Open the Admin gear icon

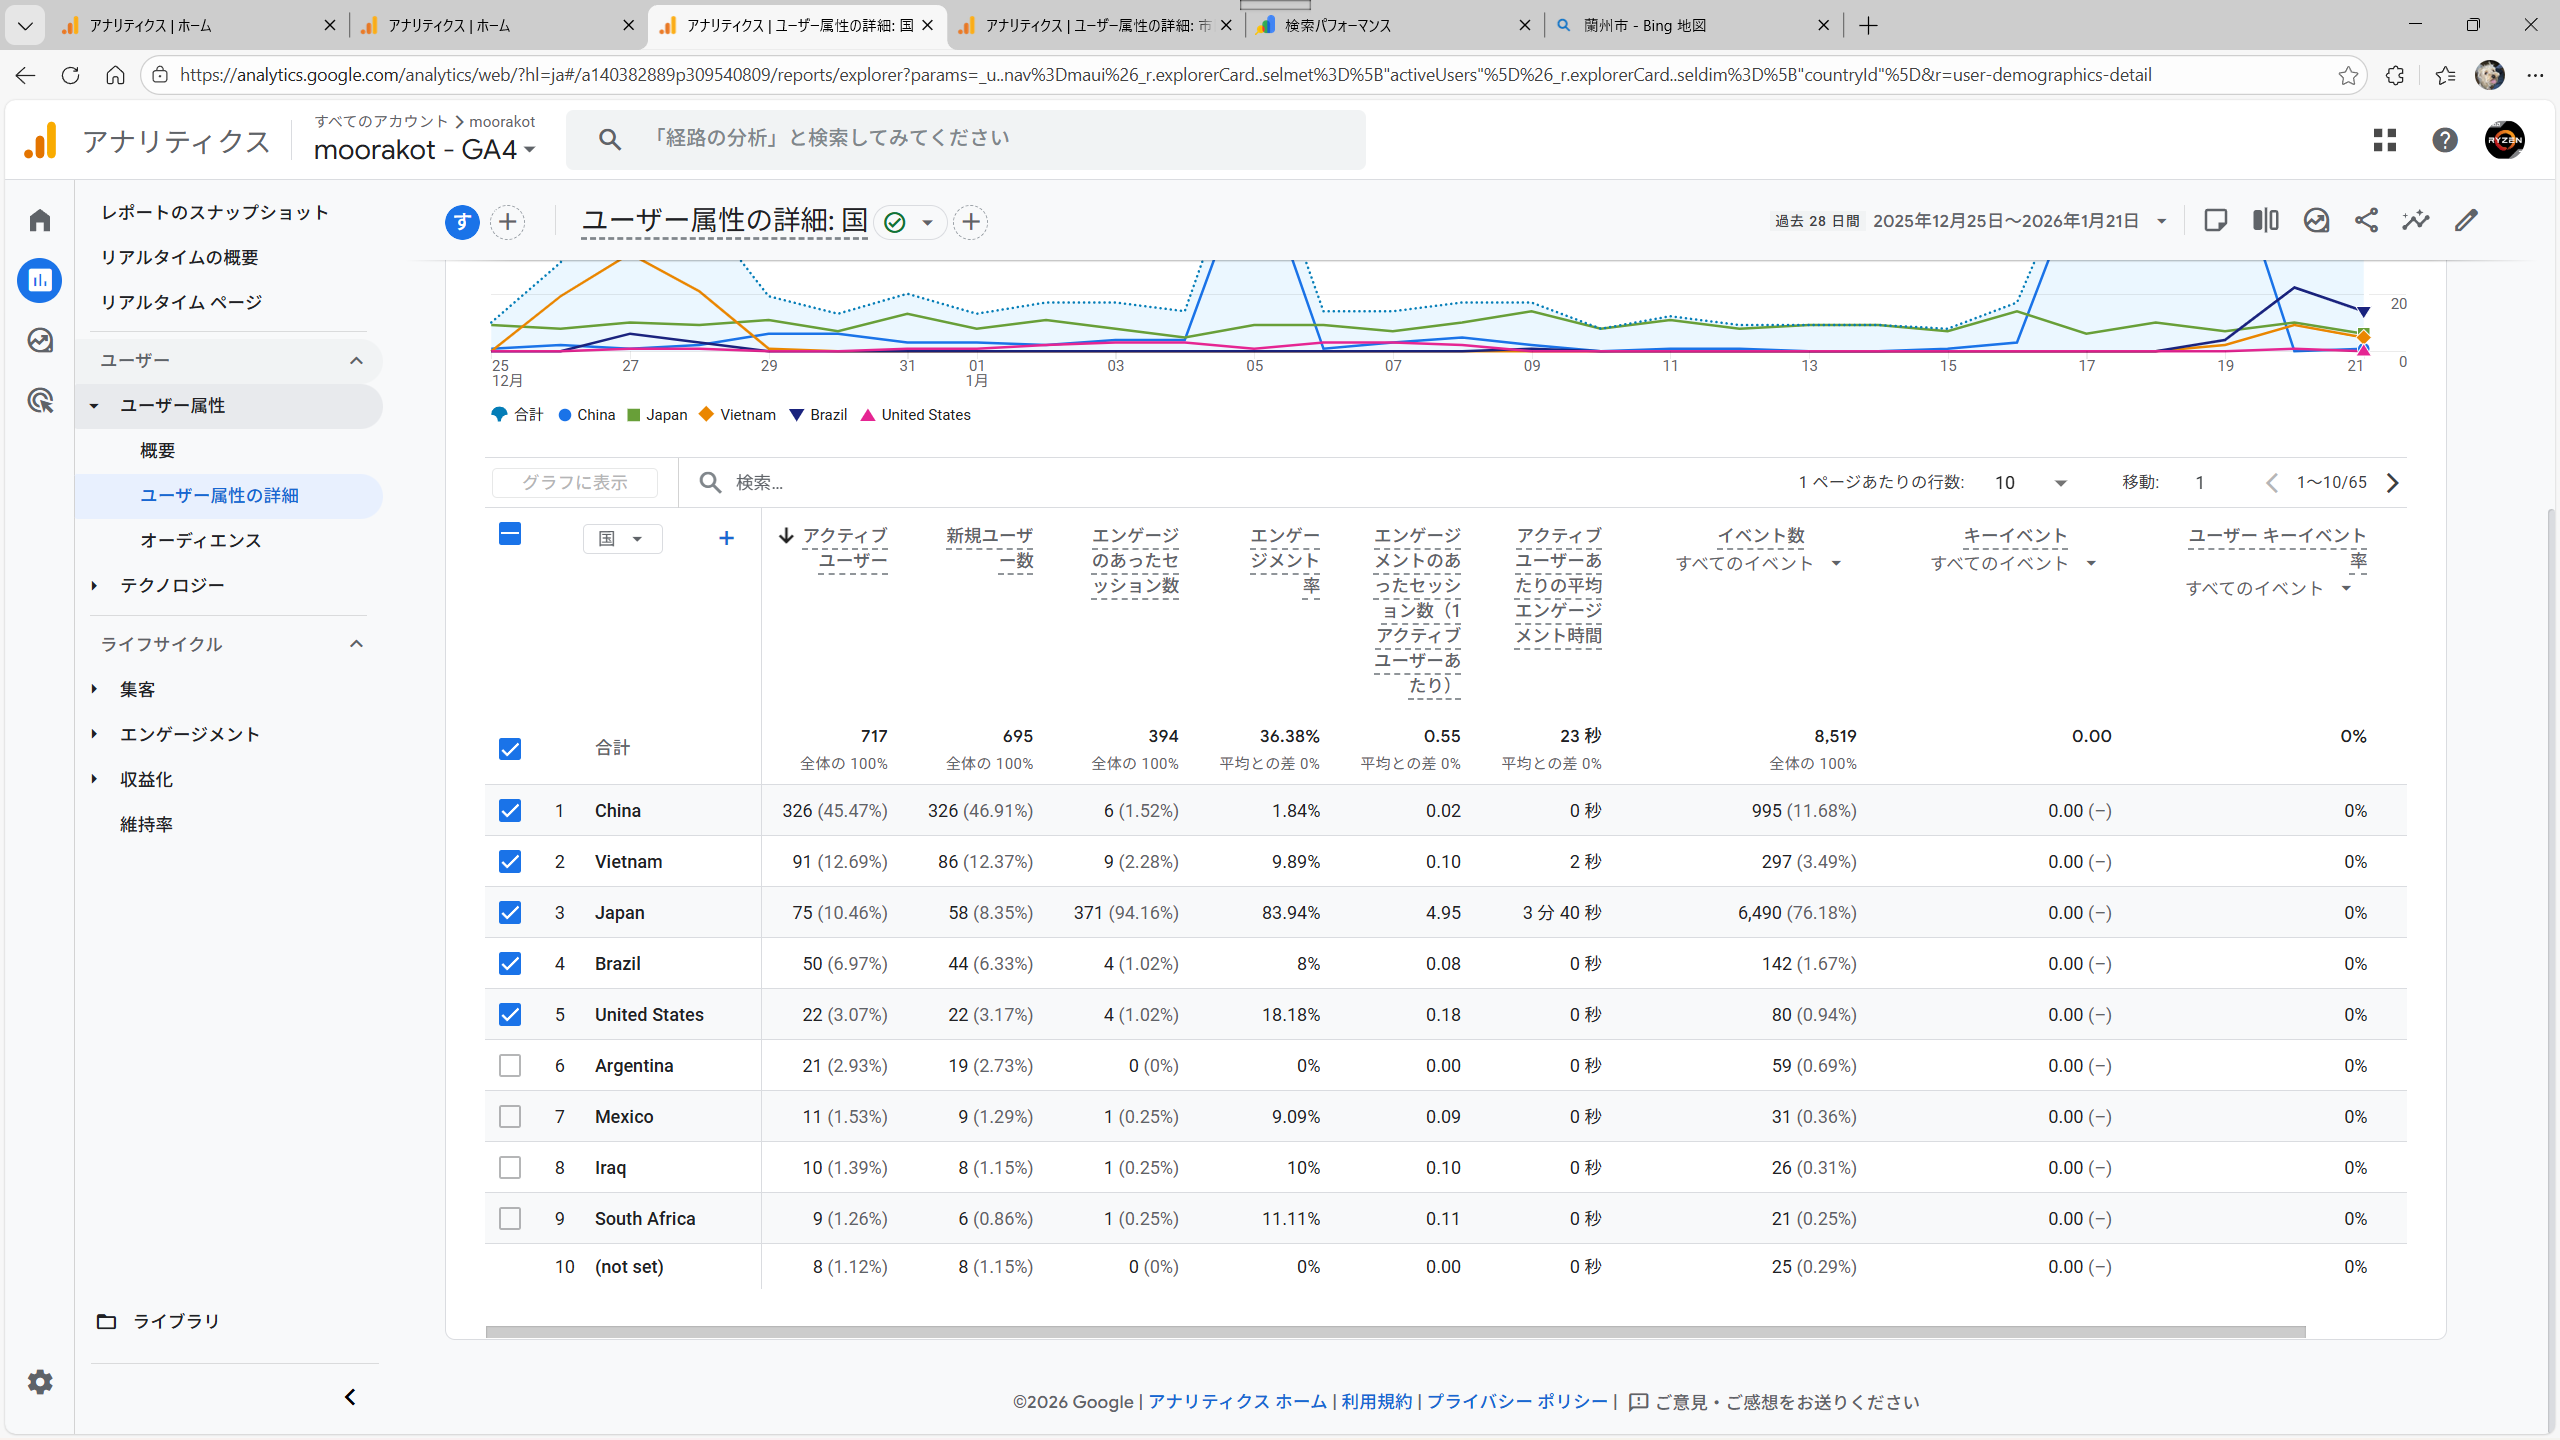(40, 1382)
